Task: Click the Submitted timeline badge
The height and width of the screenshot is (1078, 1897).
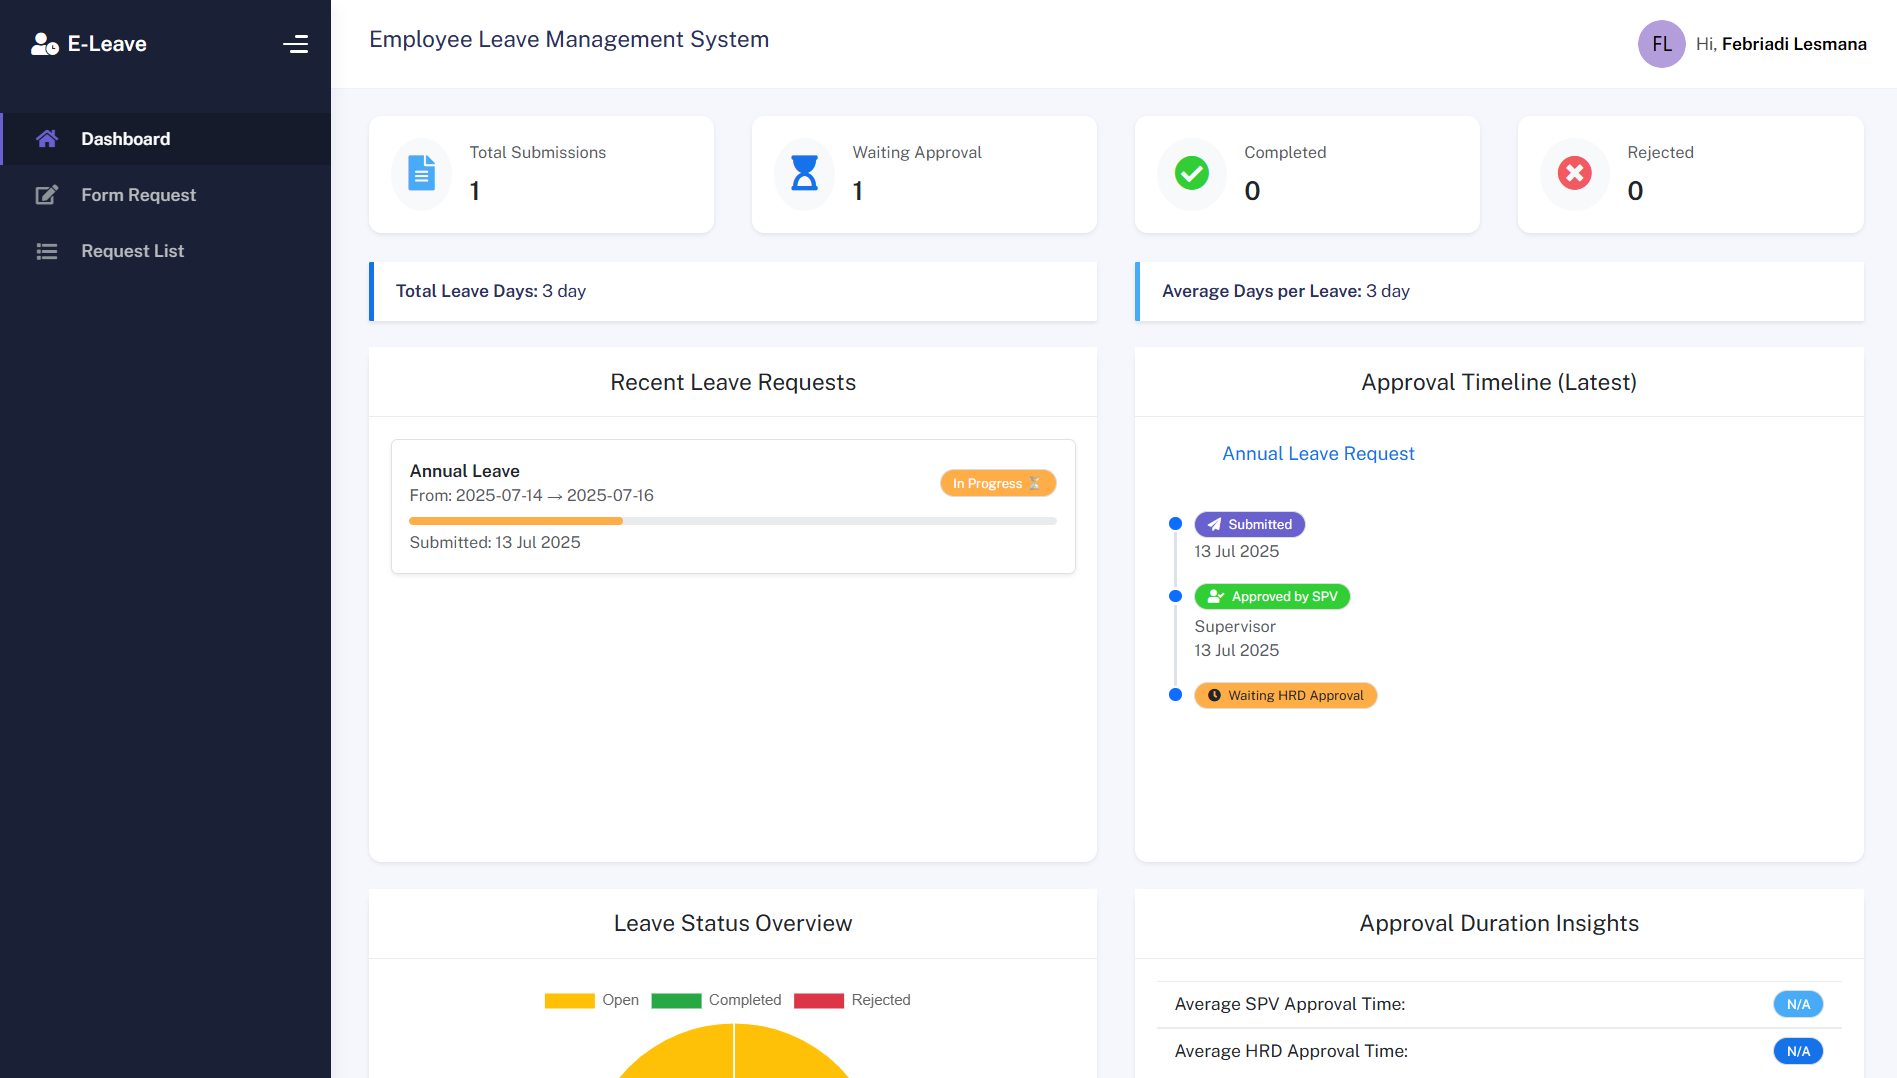Action: (1250, 524)
